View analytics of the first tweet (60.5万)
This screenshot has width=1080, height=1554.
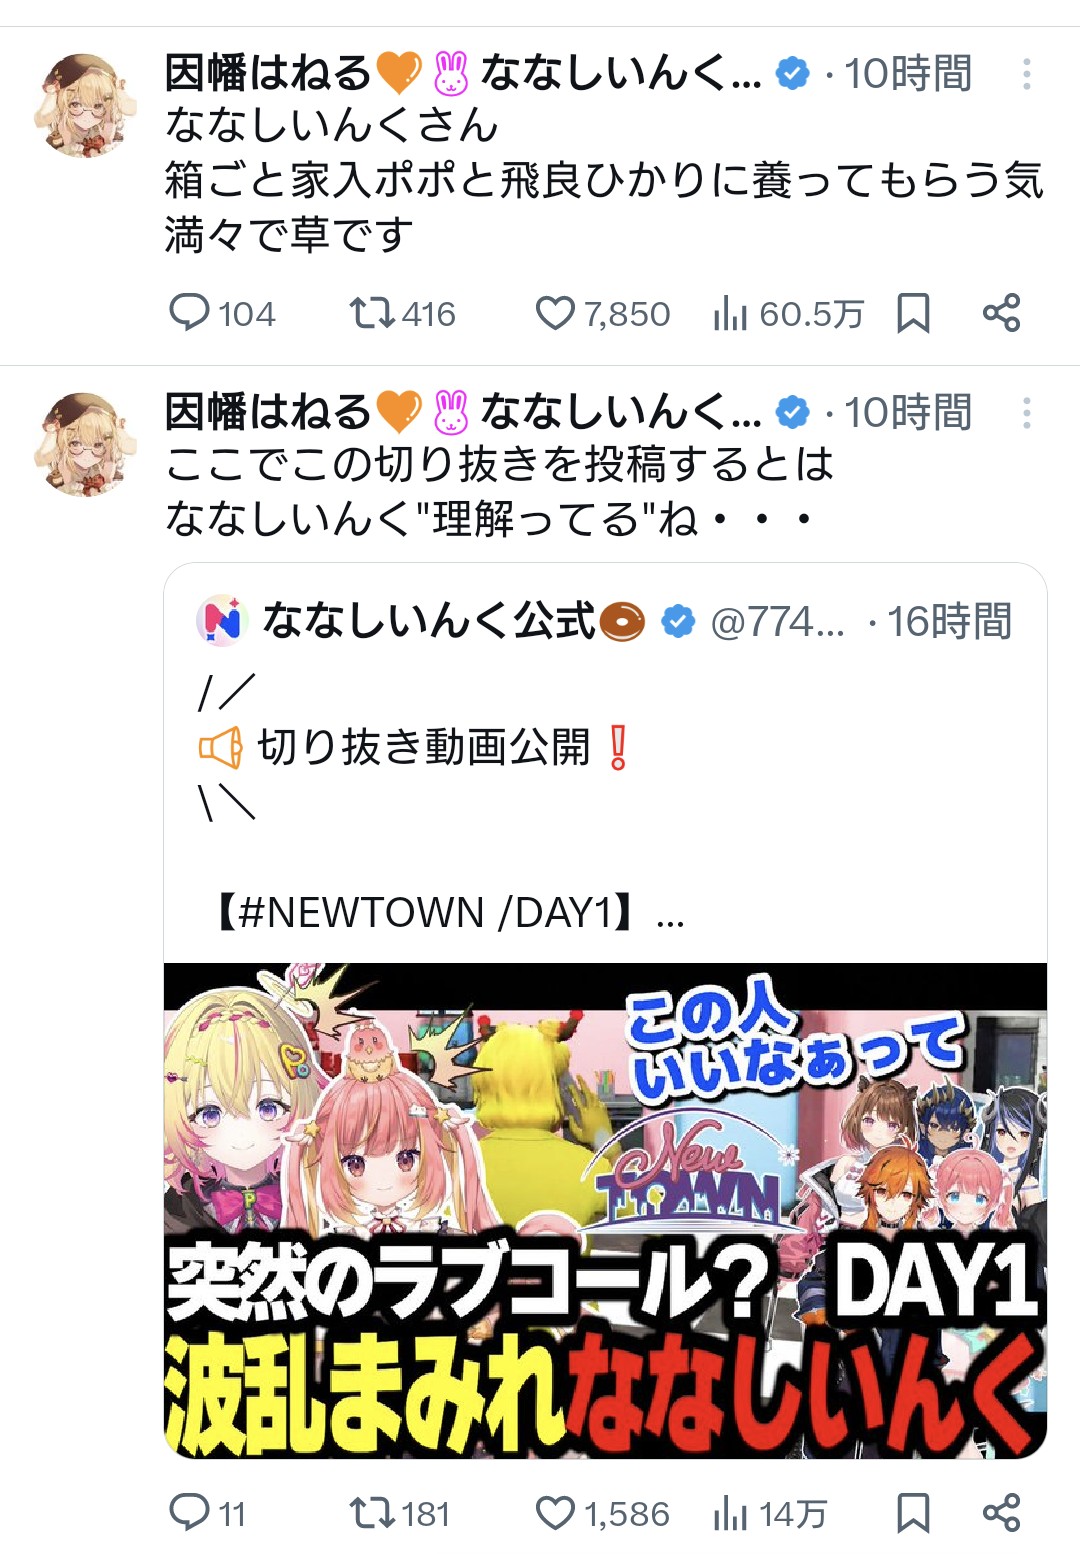(x=789, y=314)
